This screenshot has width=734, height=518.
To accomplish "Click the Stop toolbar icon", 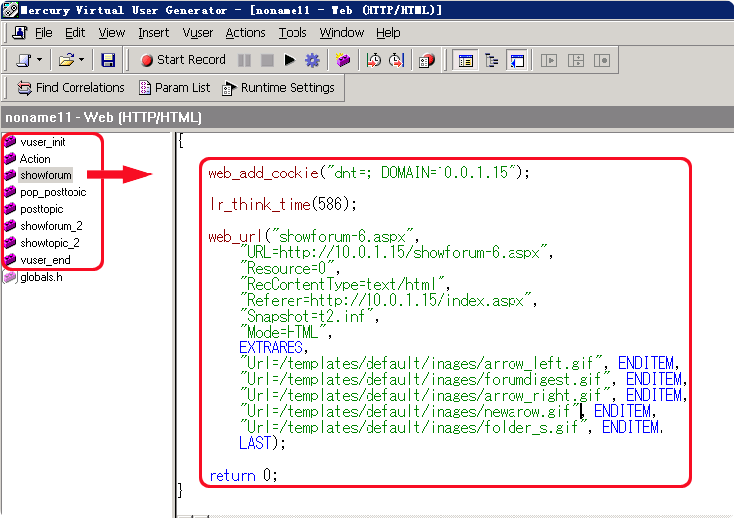I will click(267, 60).
